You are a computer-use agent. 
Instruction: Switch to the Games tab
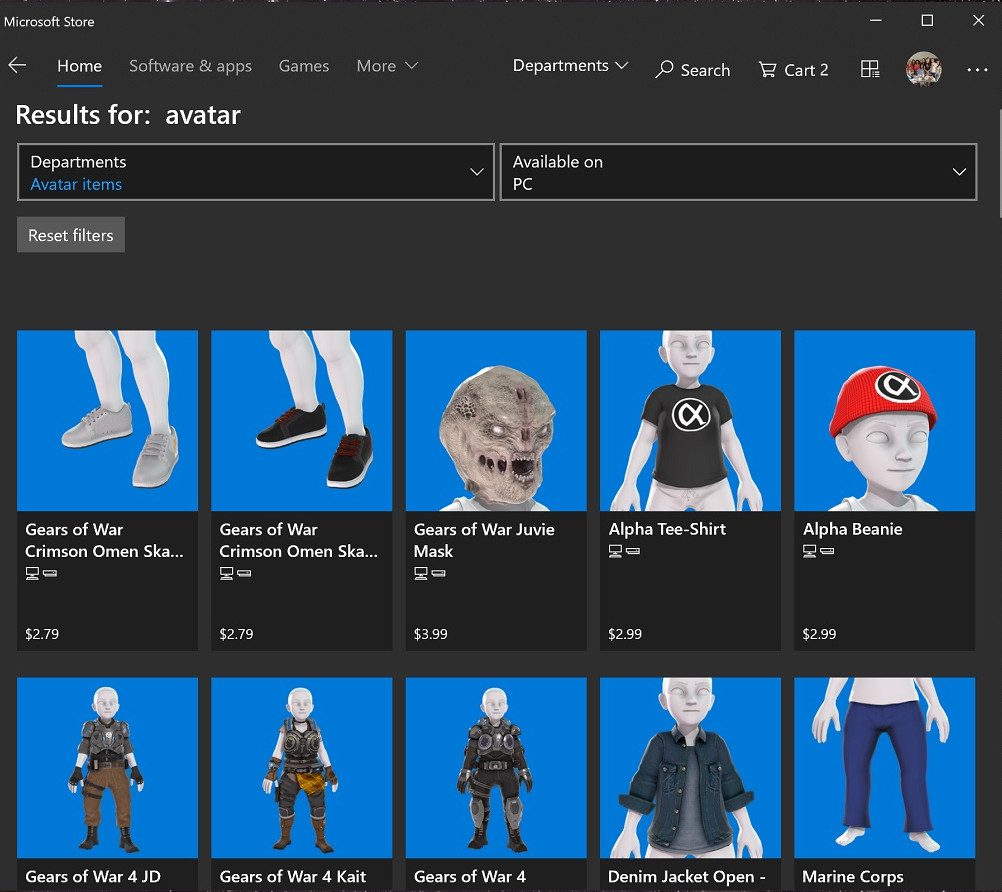(x=304, y=66)
